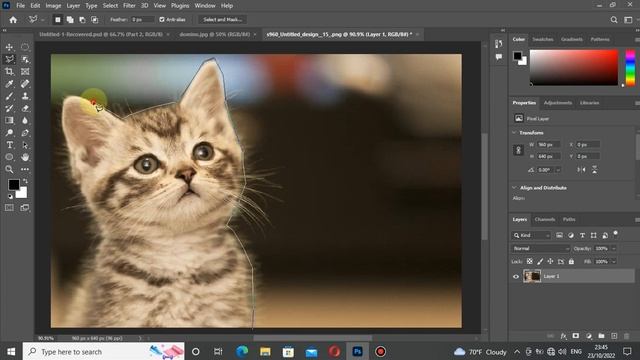Delete layer with the trash icon

click(627, 336)
